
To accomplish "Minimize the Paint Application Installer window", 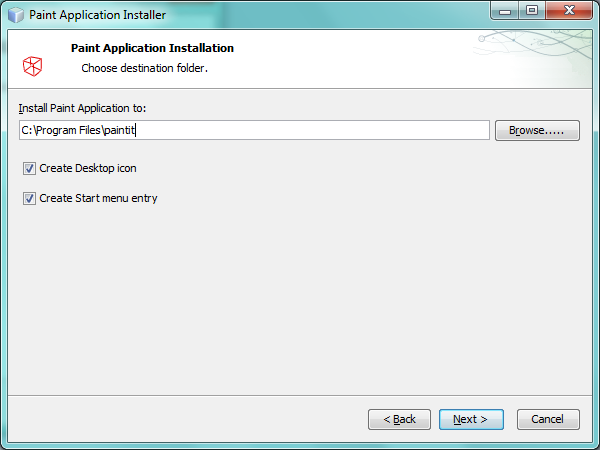I will pyautogui.click(x=506, y=12).
